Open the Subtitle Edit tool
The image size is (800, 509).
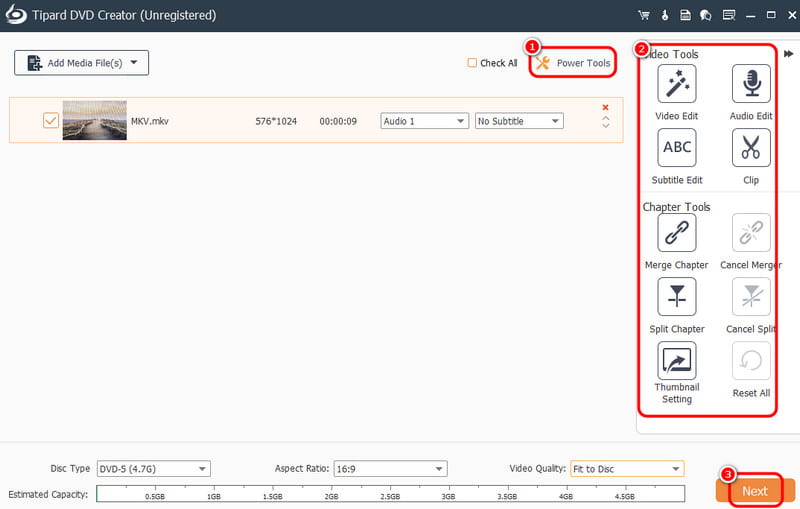pyautogui.click(x=677, y=147)
